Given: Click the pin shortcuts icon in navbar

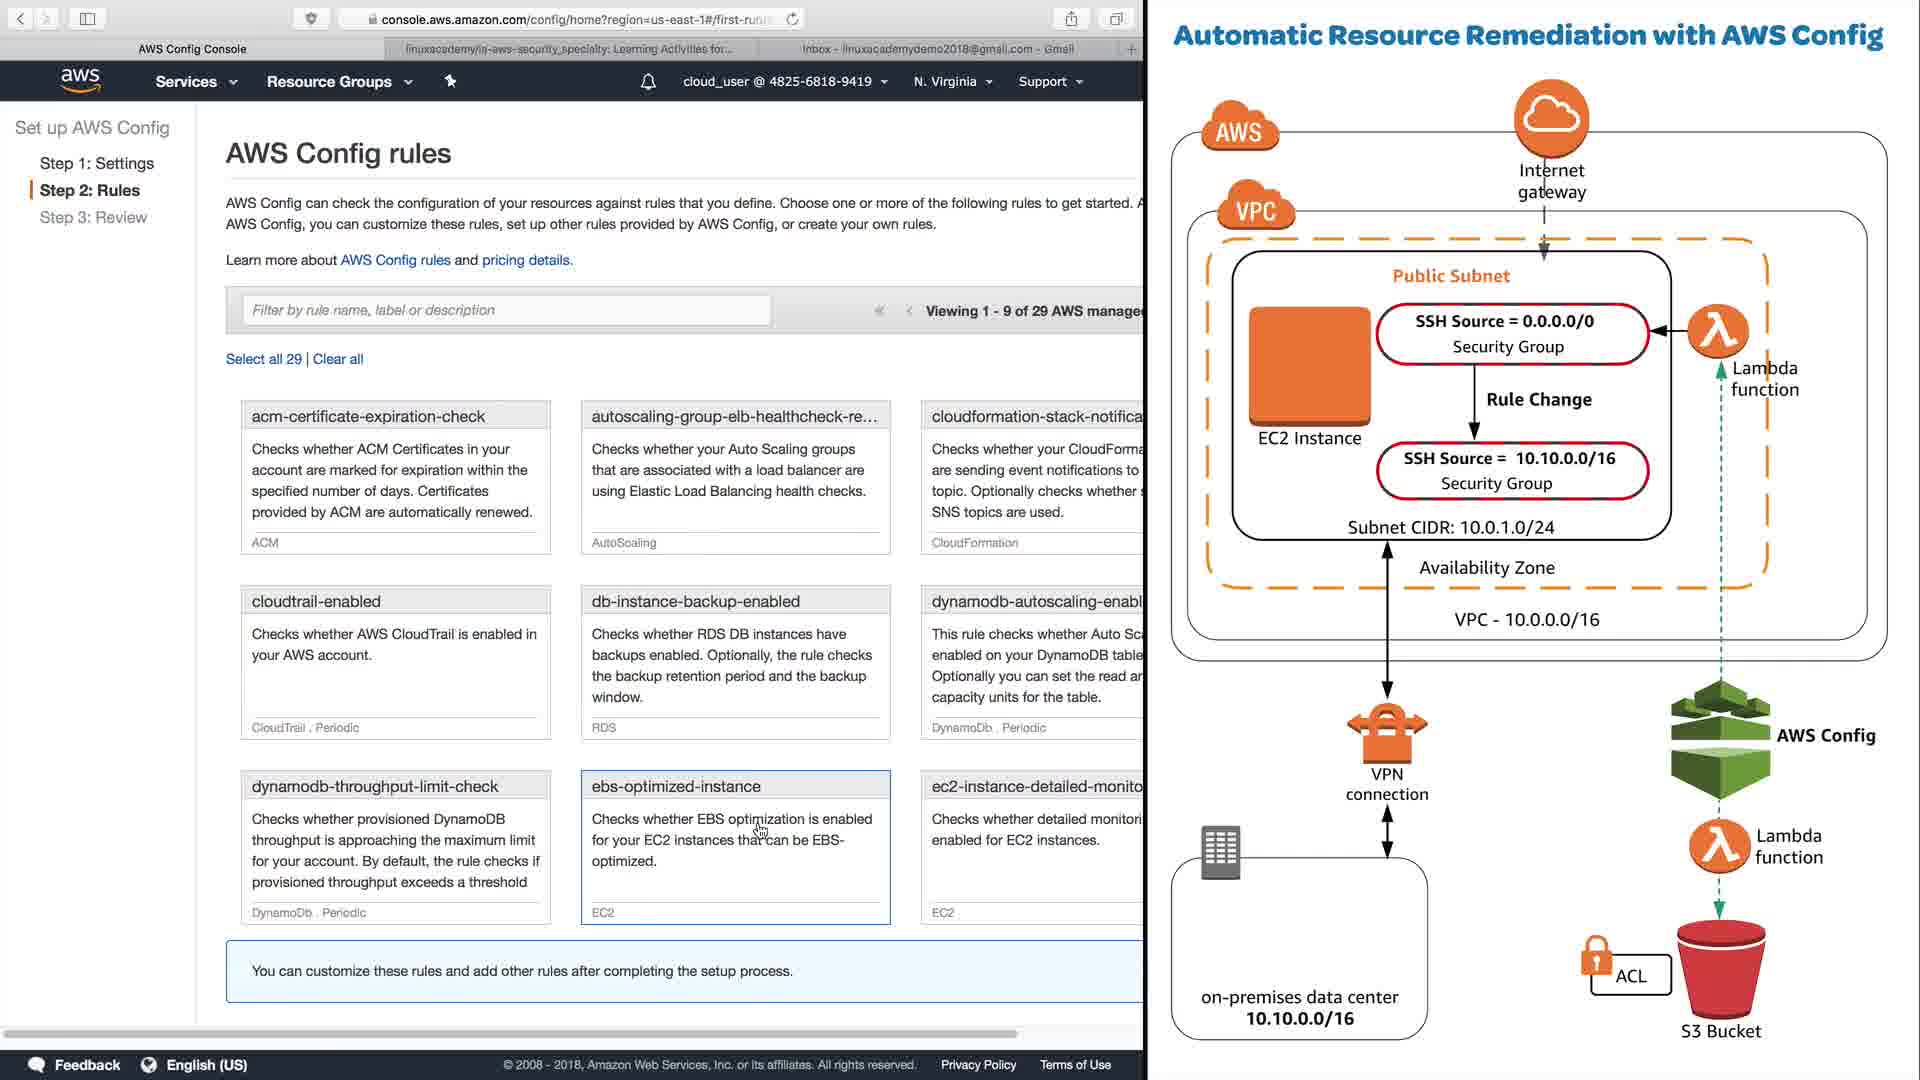Looking at the screenshot, I should pyautogui.click(x=450, y=81).
